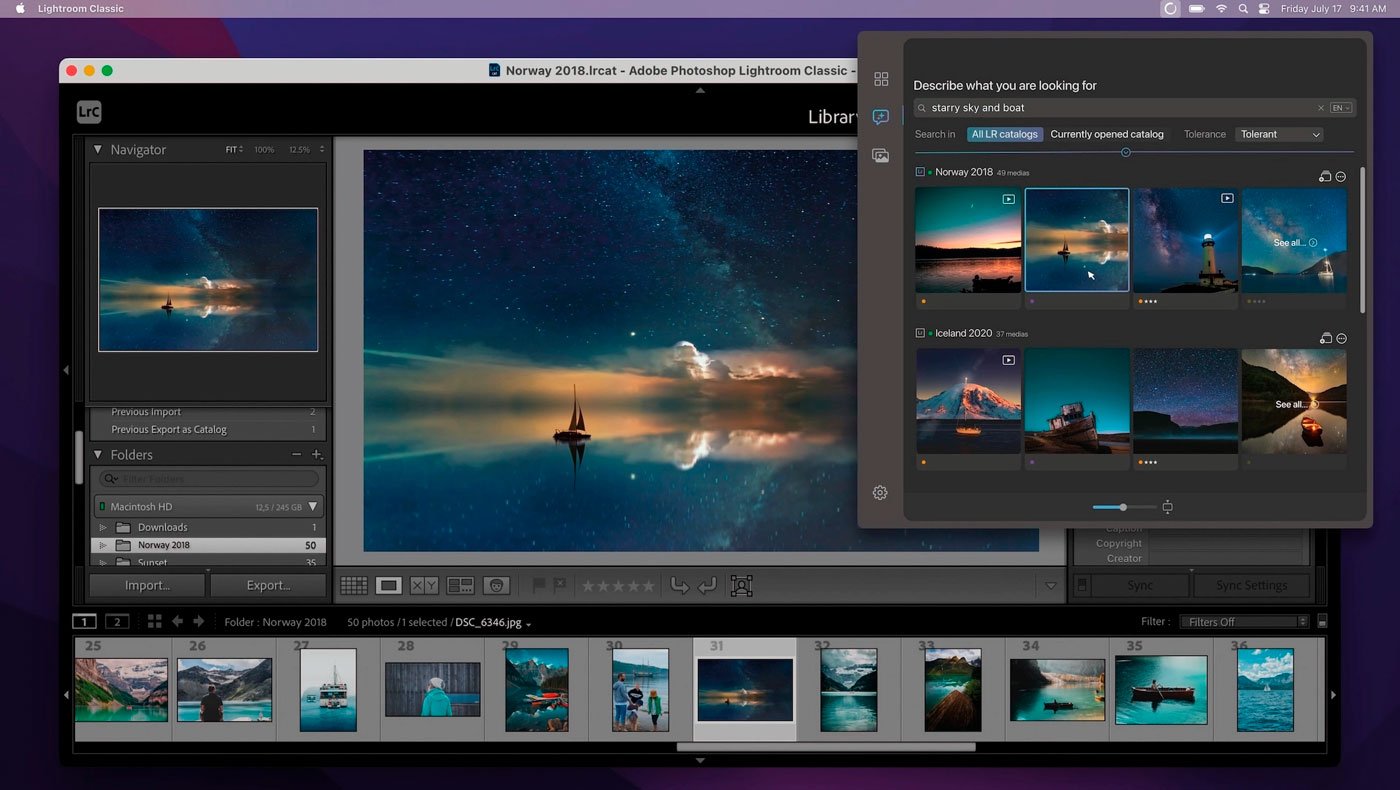This screenshot has height=790, width=1400.
Task: Click the face region draw tool icon
Action: (741, 586)
